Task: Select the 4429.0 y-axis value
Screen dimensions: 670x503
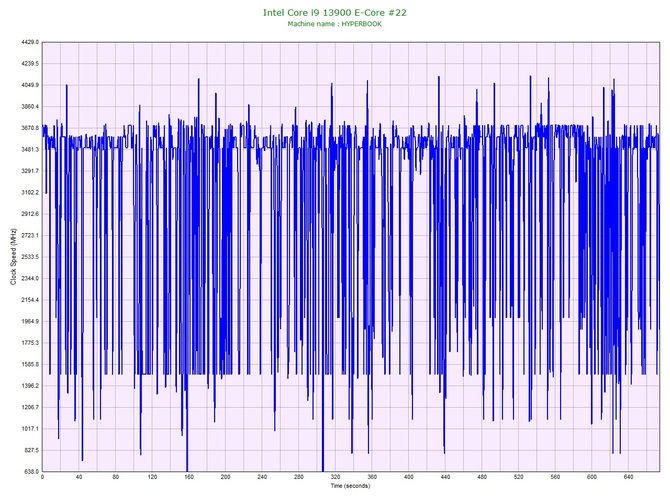Action: click(x=30, y=42)
